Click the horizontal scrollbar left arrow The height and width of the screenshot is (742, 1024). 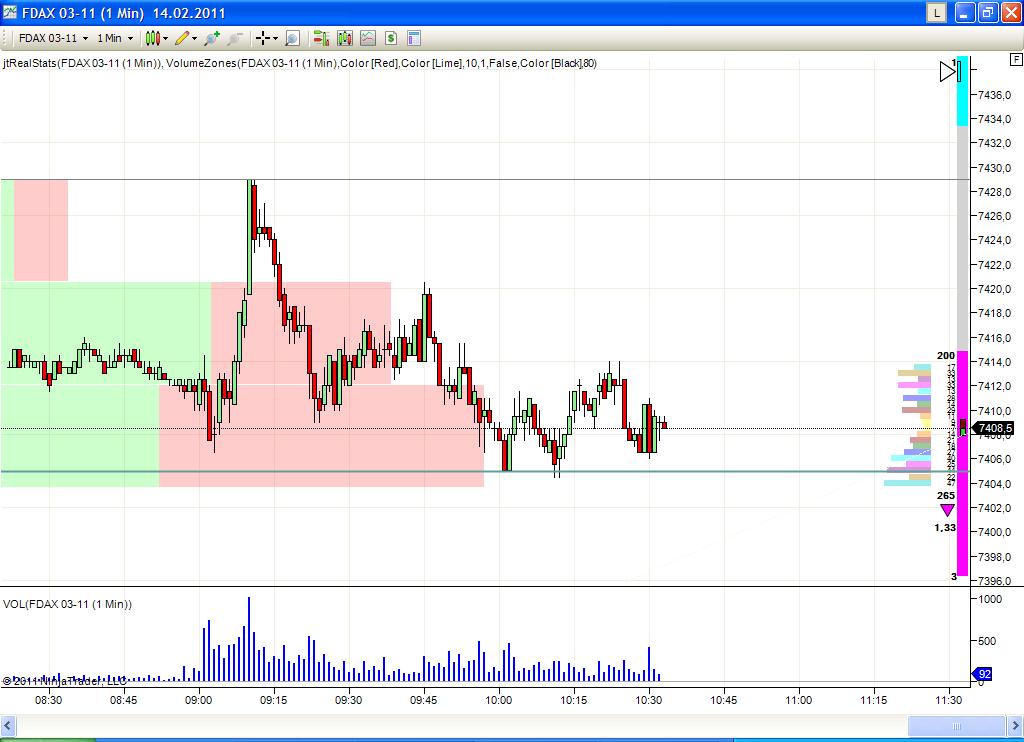click(x=8, y=726)
